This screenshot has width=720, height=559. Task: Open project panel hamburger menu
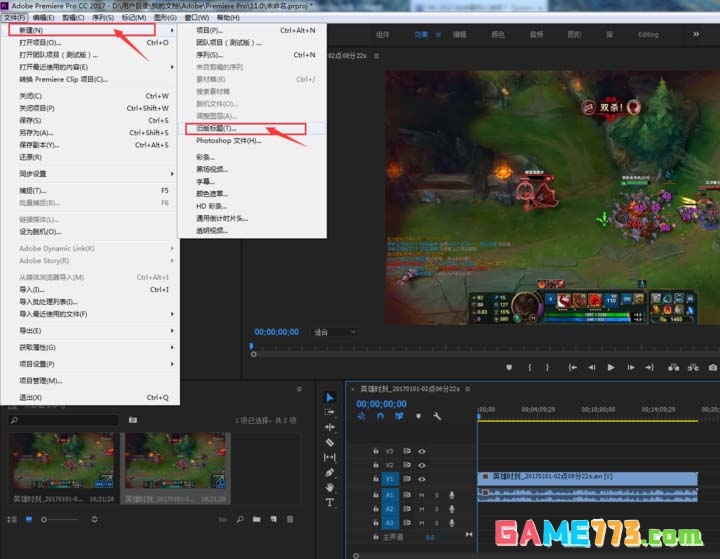click(x=299, y=389)
